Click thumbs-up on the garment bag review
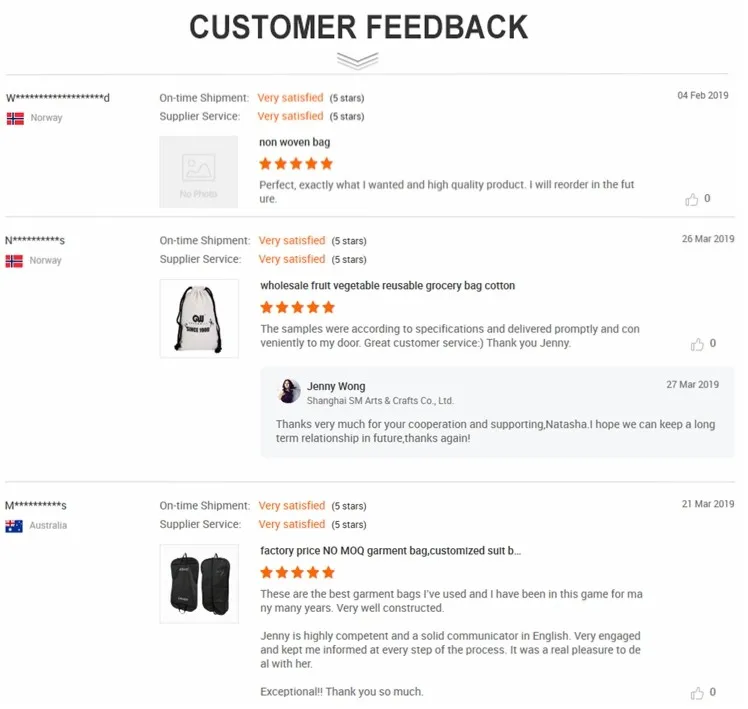Screen dimensions: 748x709 coord(697,693)
